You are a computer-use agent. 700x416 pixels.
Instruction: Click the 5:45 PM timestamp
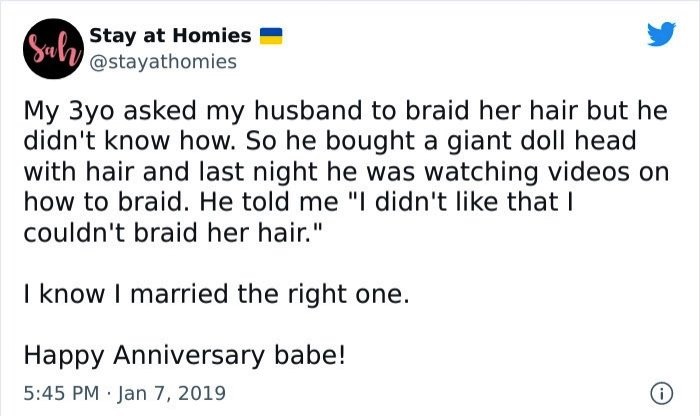pos(61,393)
